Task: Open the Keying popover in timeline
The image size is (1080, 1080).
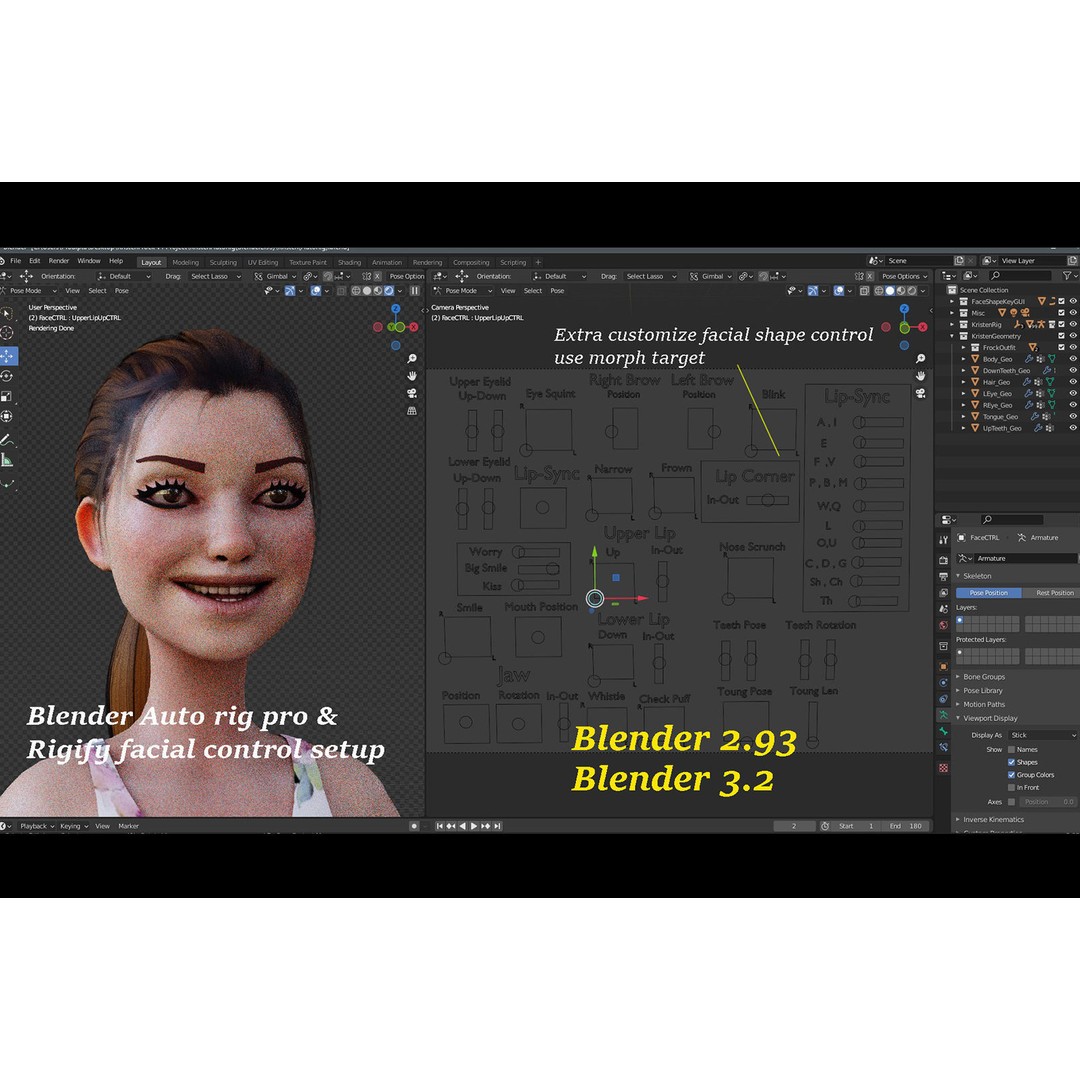Action: (x=74, y=826)
